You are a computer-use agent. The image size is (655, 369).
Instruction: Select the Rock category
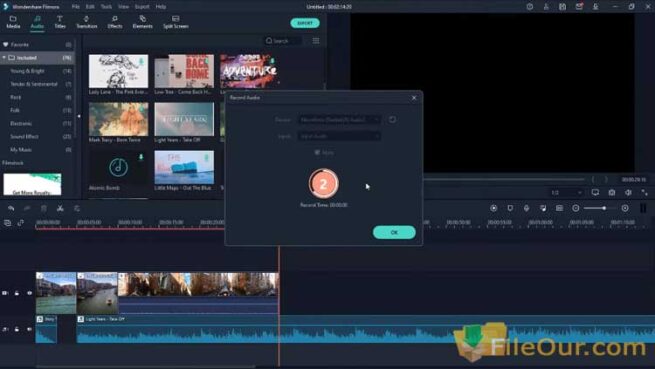37,97
